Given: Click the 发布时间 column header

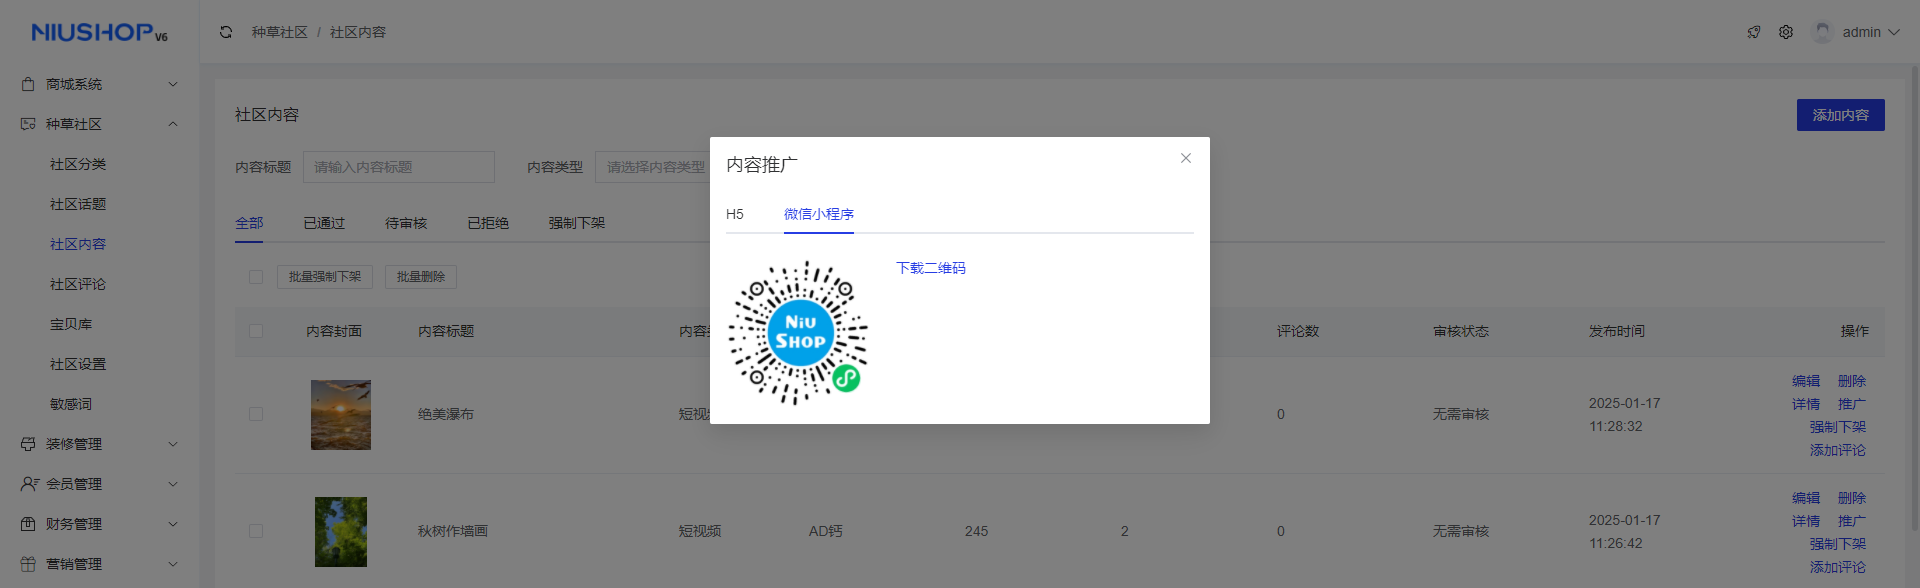Looking at the screenshot, I should 1617,331.
